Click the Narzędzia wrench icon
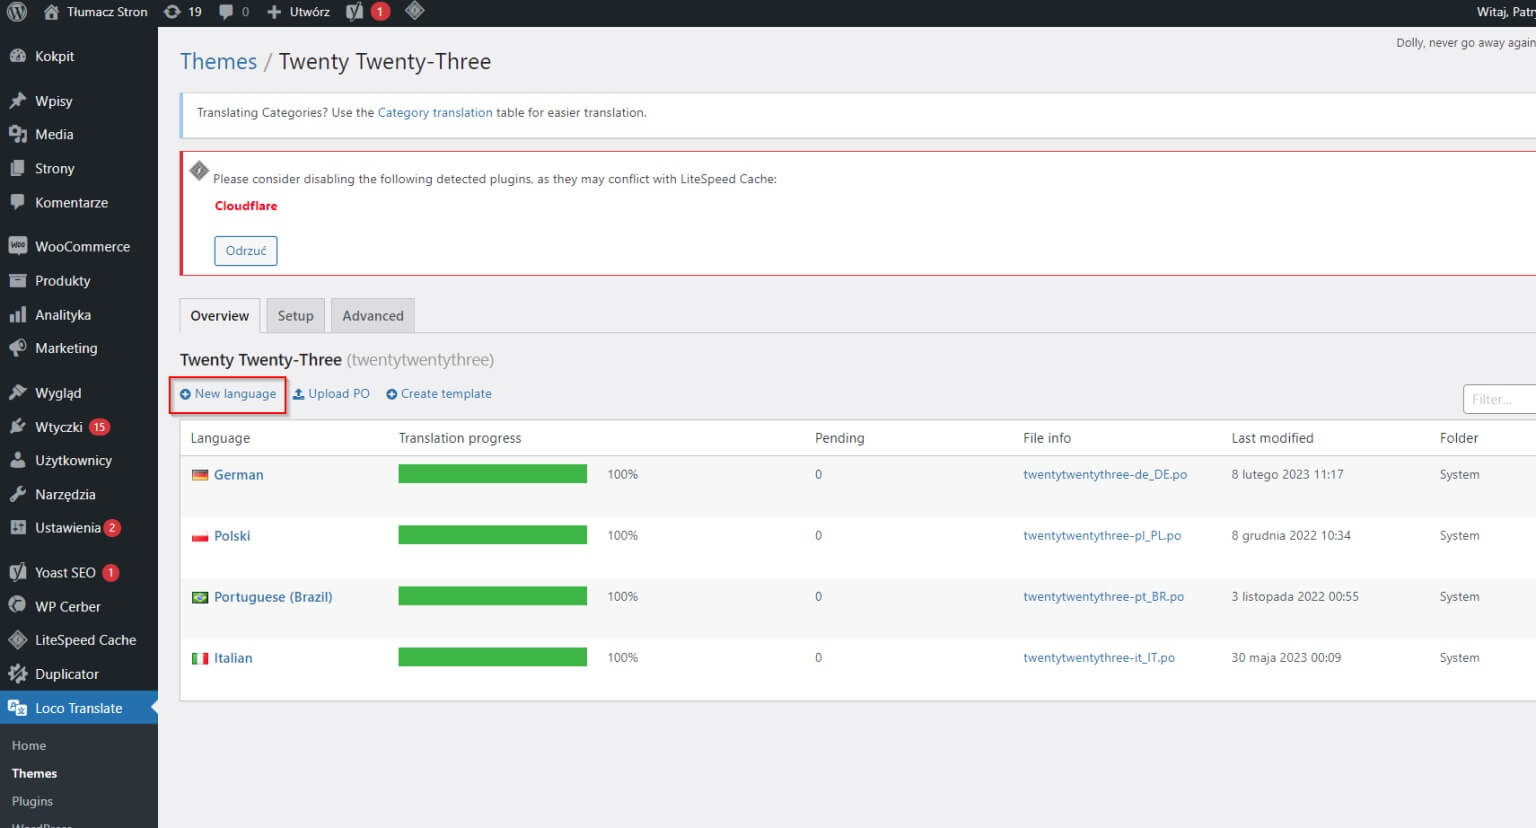 click(x=18, y=494)
